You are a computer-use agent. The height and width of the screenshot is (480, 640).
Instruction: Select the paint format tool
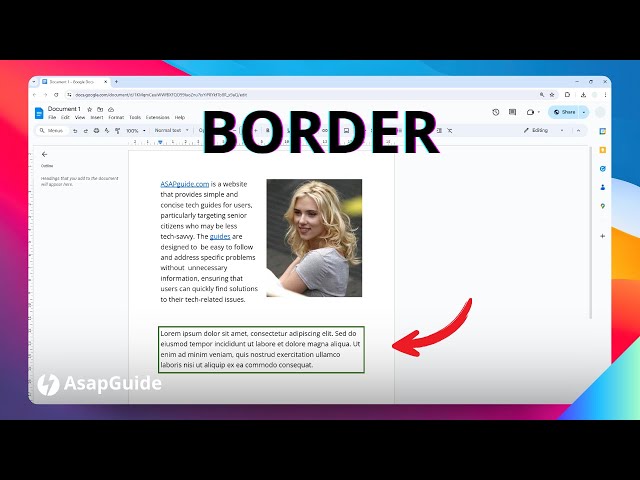click(x=118, y=131)
